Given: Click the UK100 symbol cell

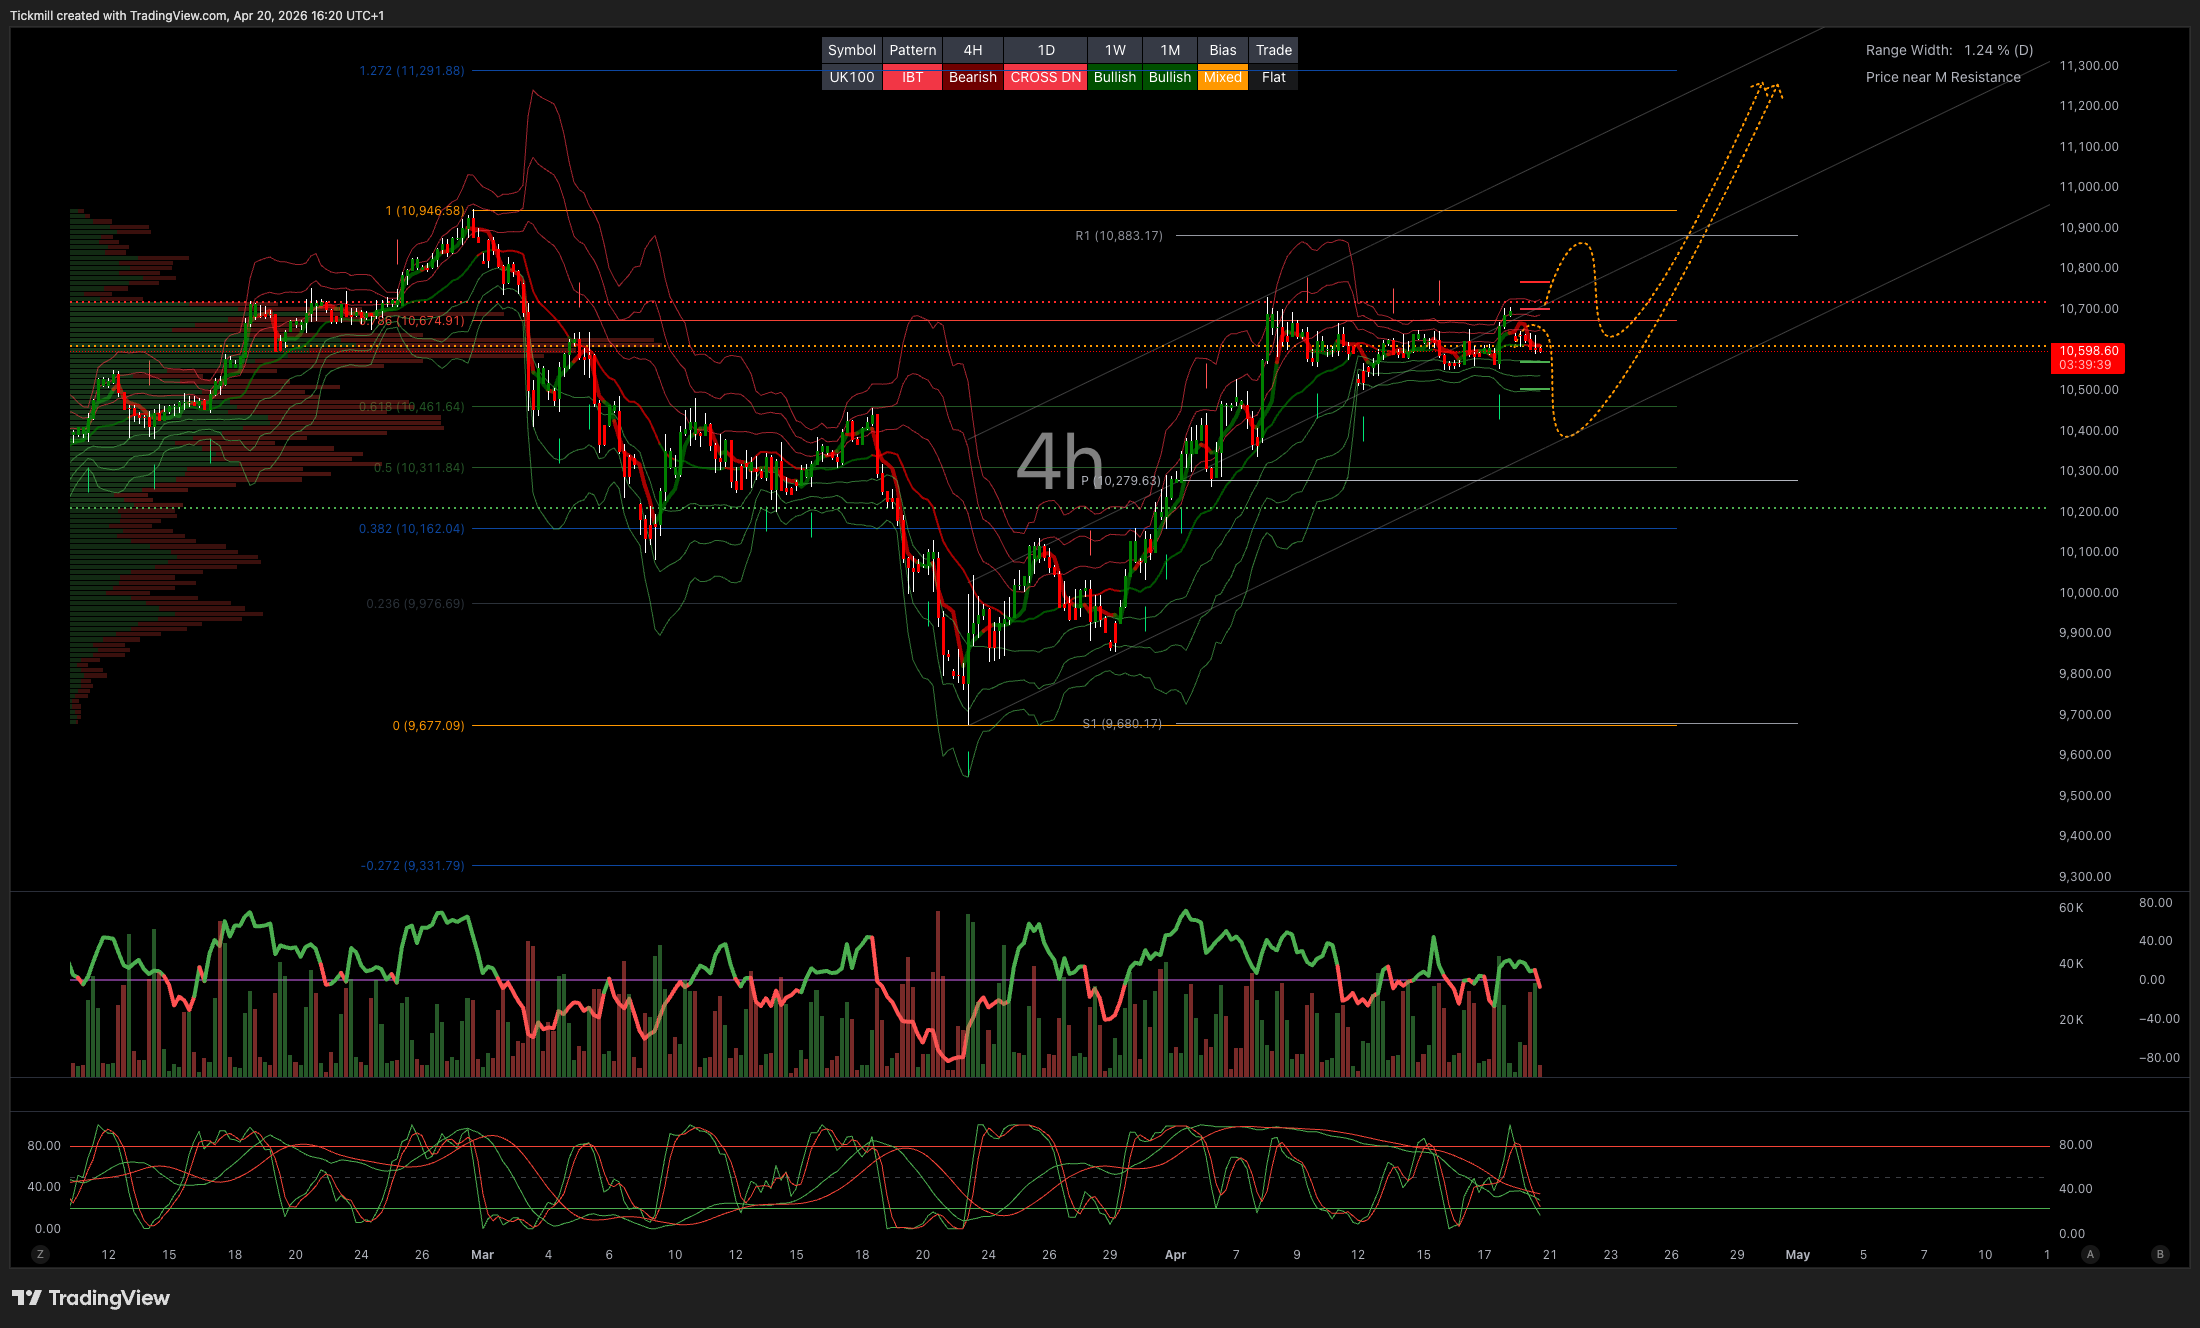Looking at the screenshot, I should tap(851, 77).
